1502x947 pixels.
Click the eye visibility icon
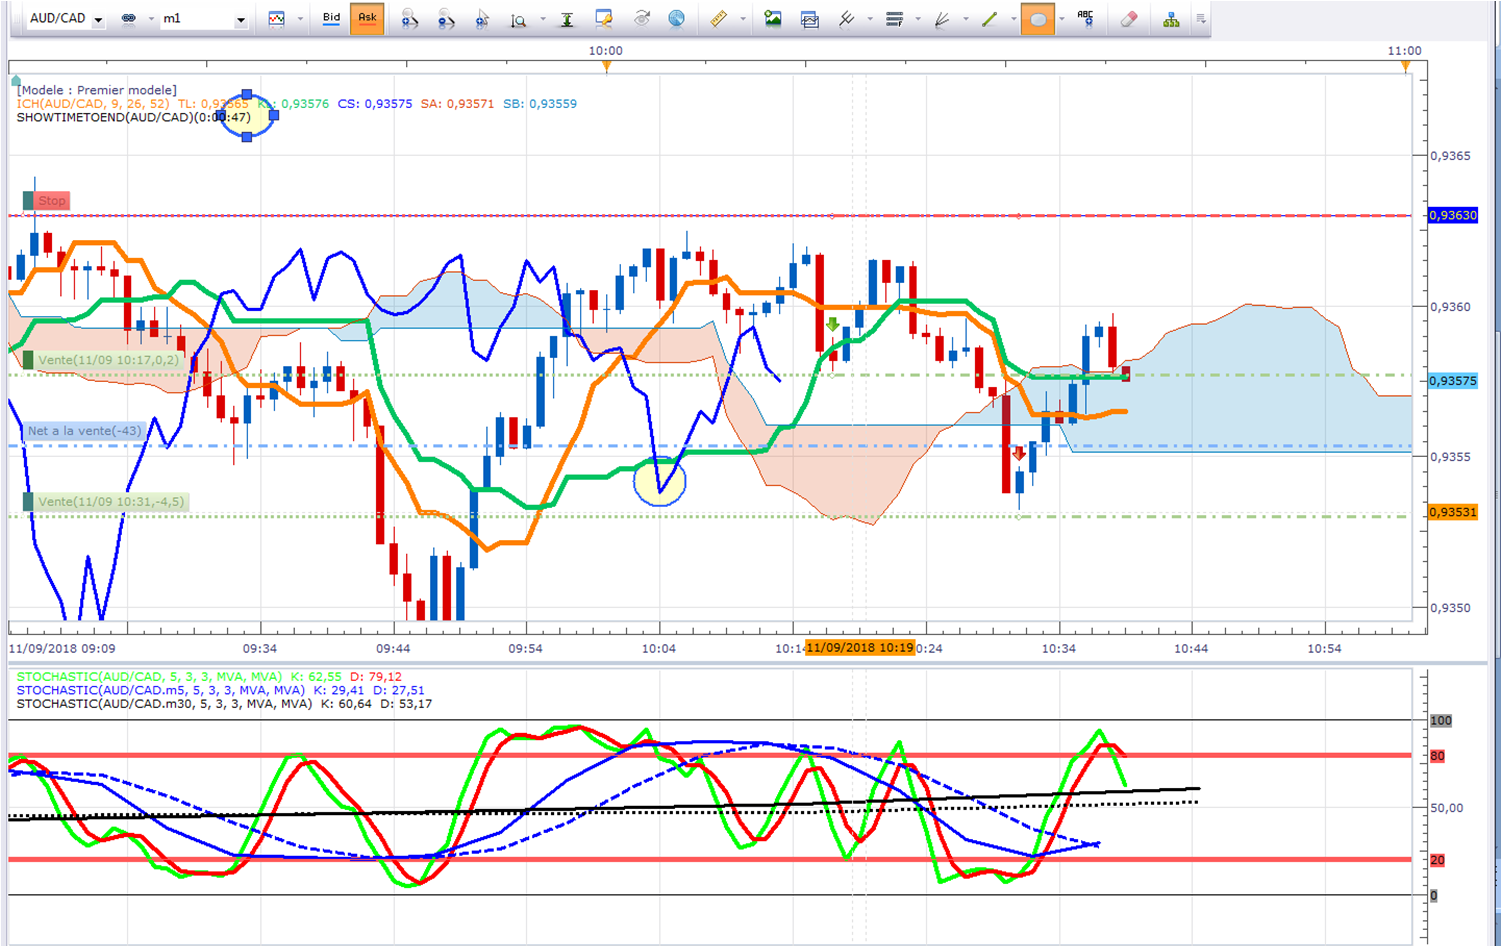point(641,19)
